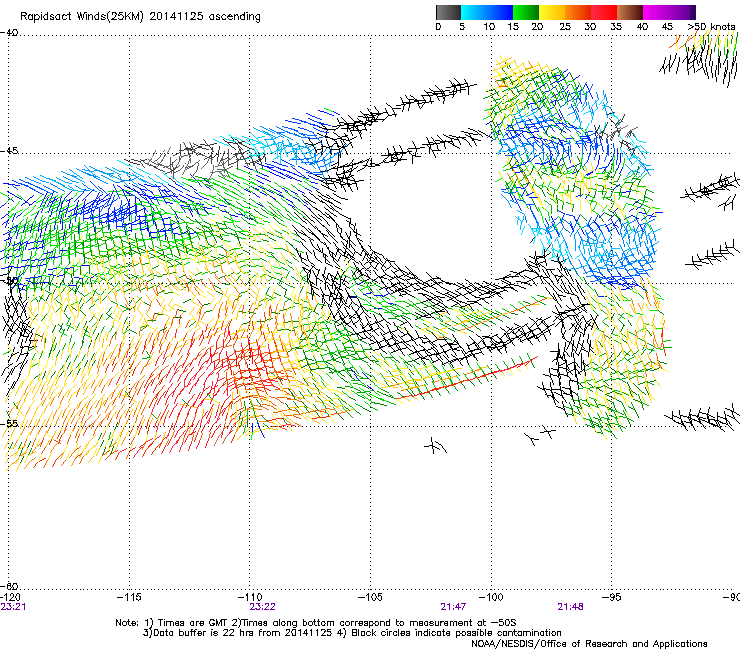The height and width of the screenshot is (650, 740).
Task: Select the orange 25-30 knots legend color
Action: [x=578, y=12]
